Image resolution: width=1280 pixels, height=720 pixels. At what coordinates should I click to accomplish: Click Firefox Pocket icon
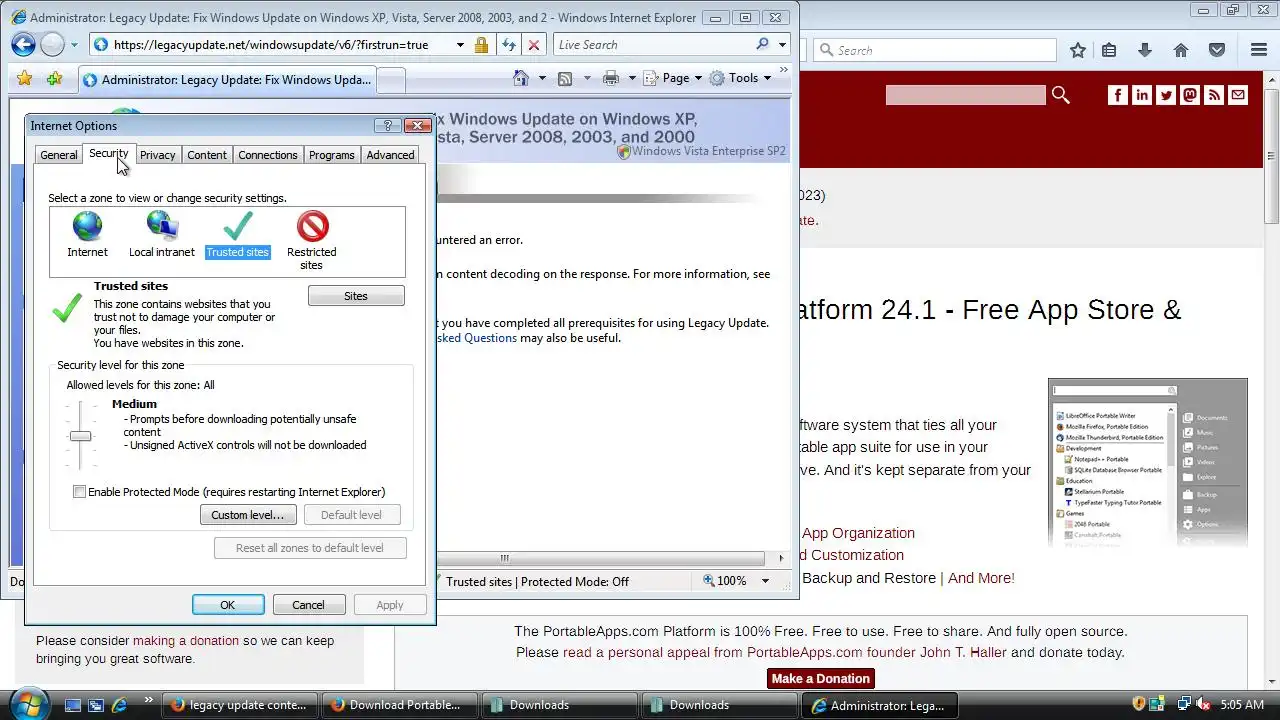pyautogui.click(x=1217, y=50)
